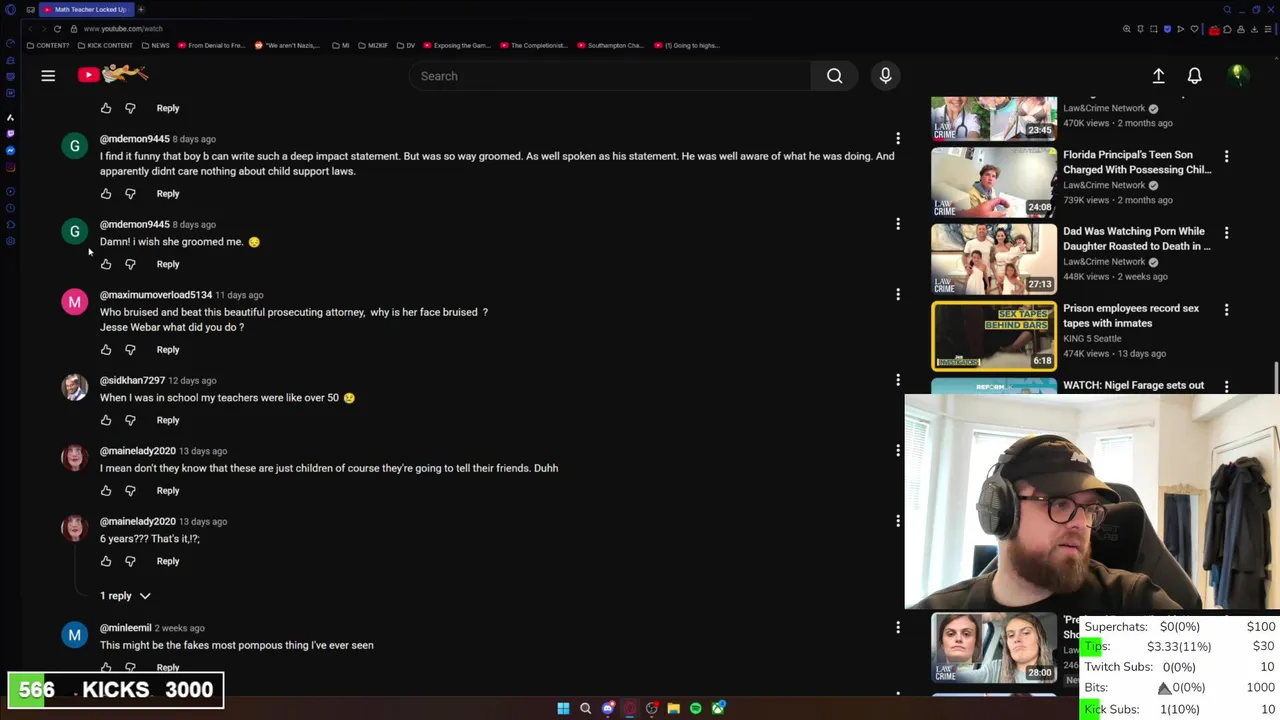The height and width of the screenshot is (720, 1280).
Task: Open options menu for 'Damn! I wish she groomed me'
Action: (x=898, y=224)
